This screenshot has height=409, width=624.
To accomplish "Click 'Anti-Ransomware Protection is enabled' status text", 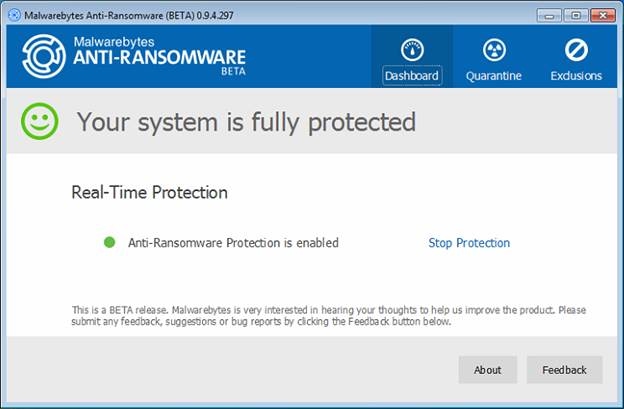I will 233,243.
